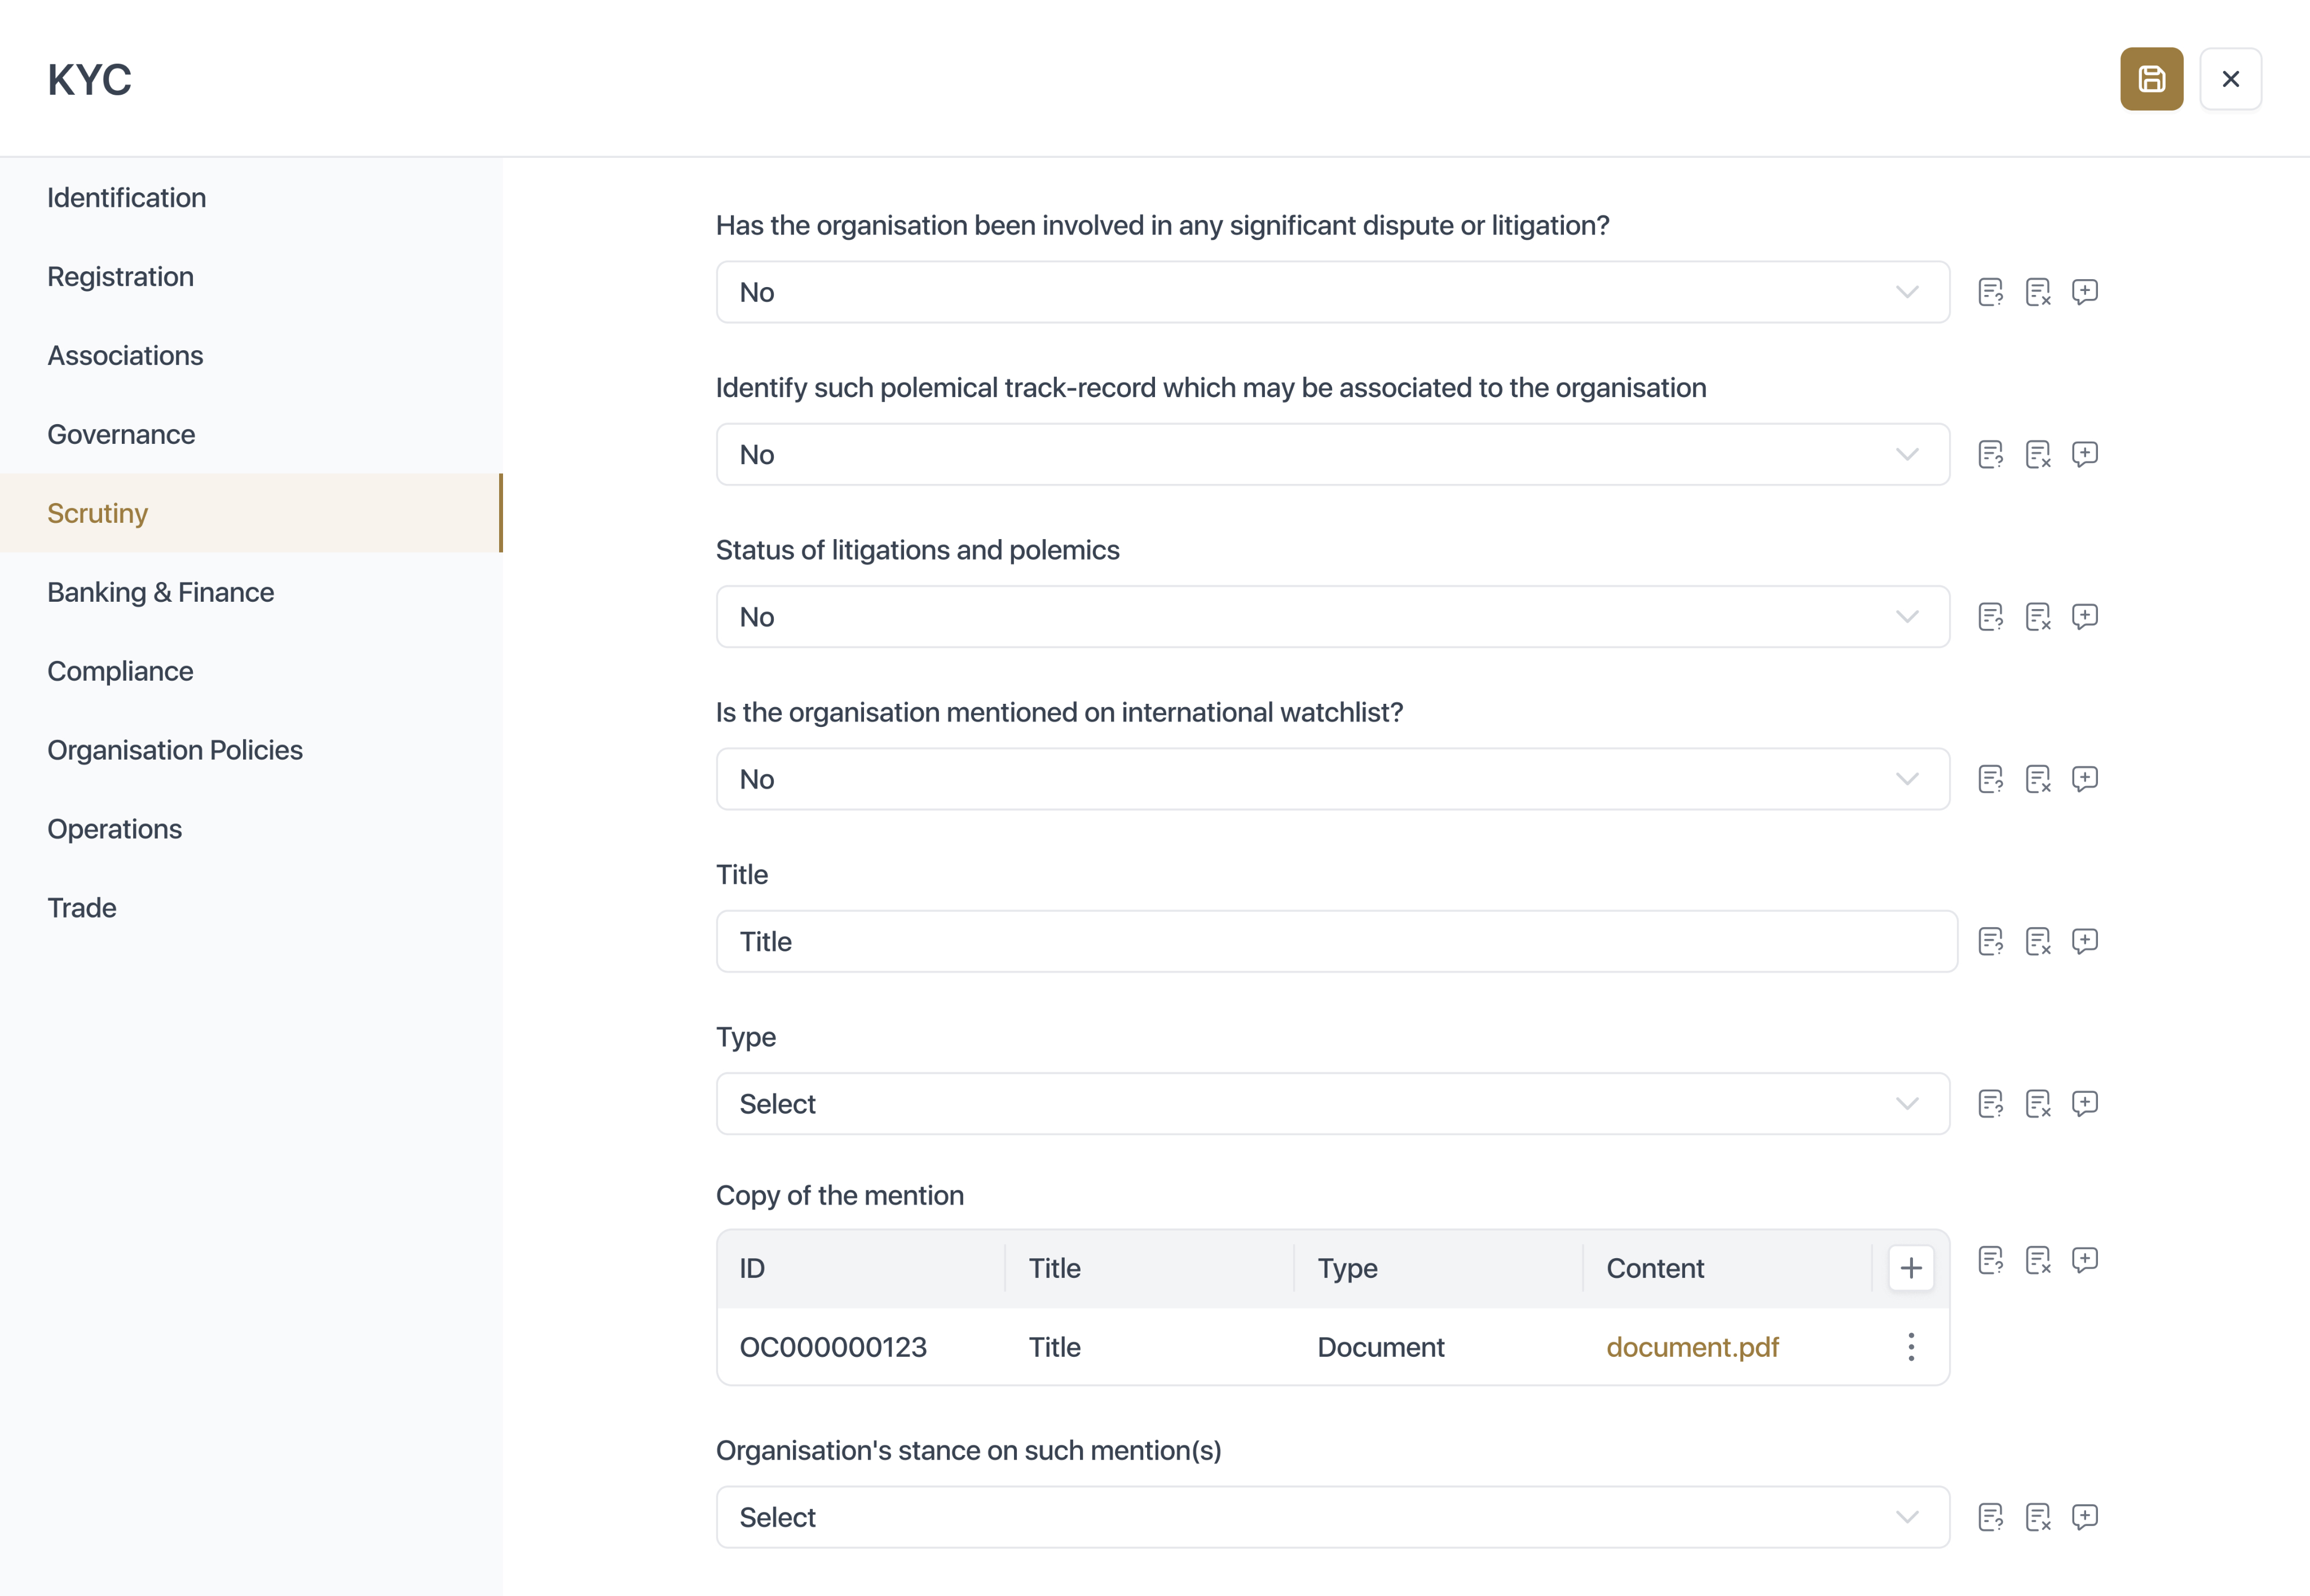2310x1596 pixels.
Task: Open the document.pdf link
Action: pos(1692,1347)
